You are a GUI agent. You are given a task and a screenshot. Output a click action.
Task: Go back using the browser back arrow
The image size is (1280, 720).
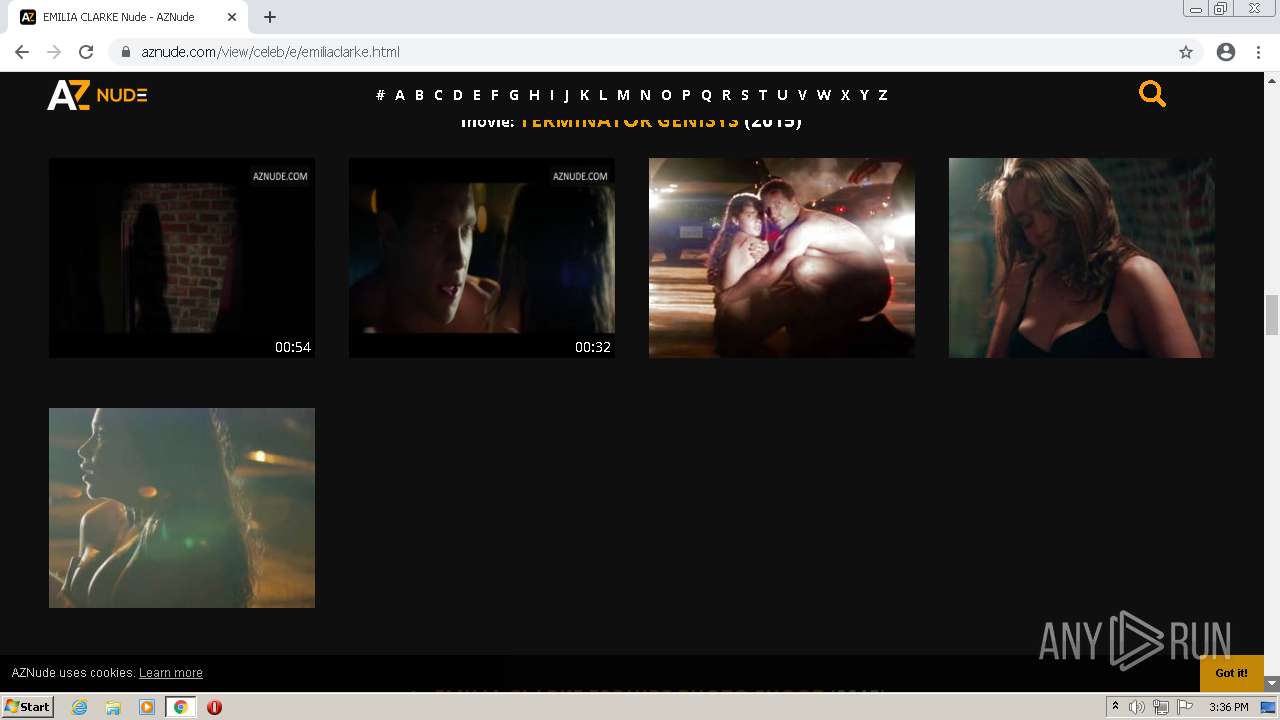pos(22,52)
